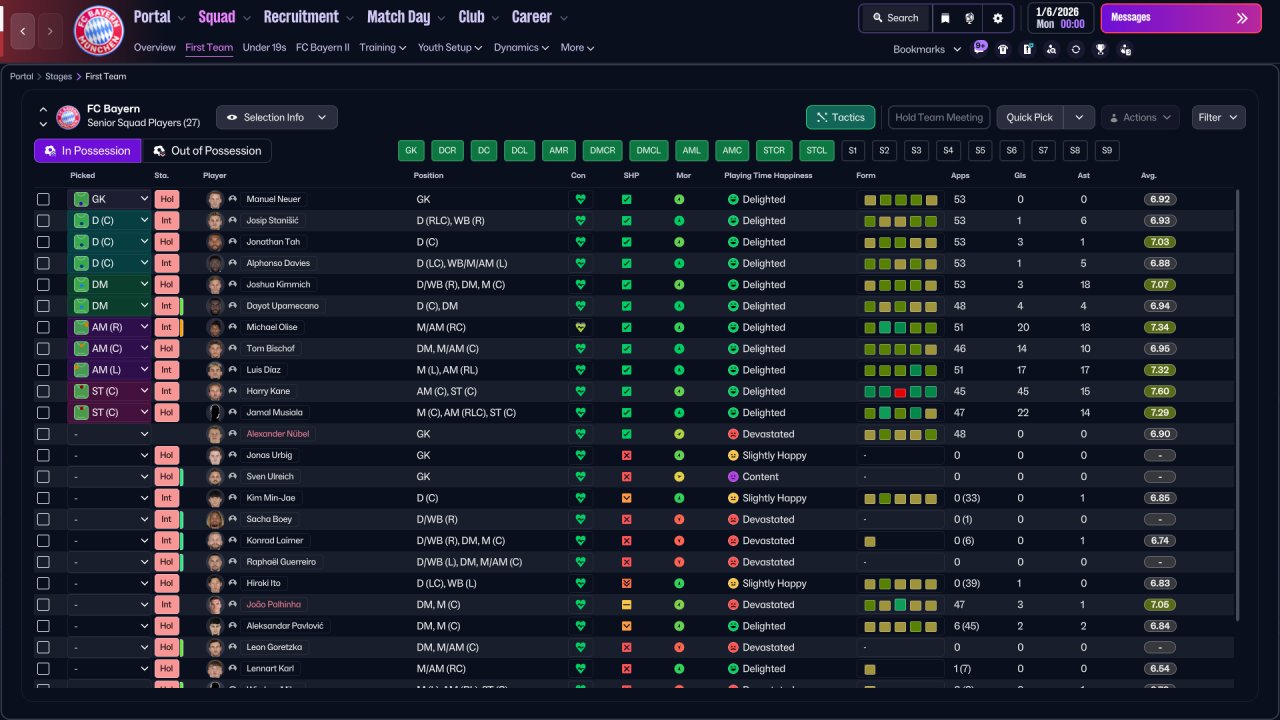
Task: Open picked position dropdown for Alexander Nübel
Action: coord(109,434)
